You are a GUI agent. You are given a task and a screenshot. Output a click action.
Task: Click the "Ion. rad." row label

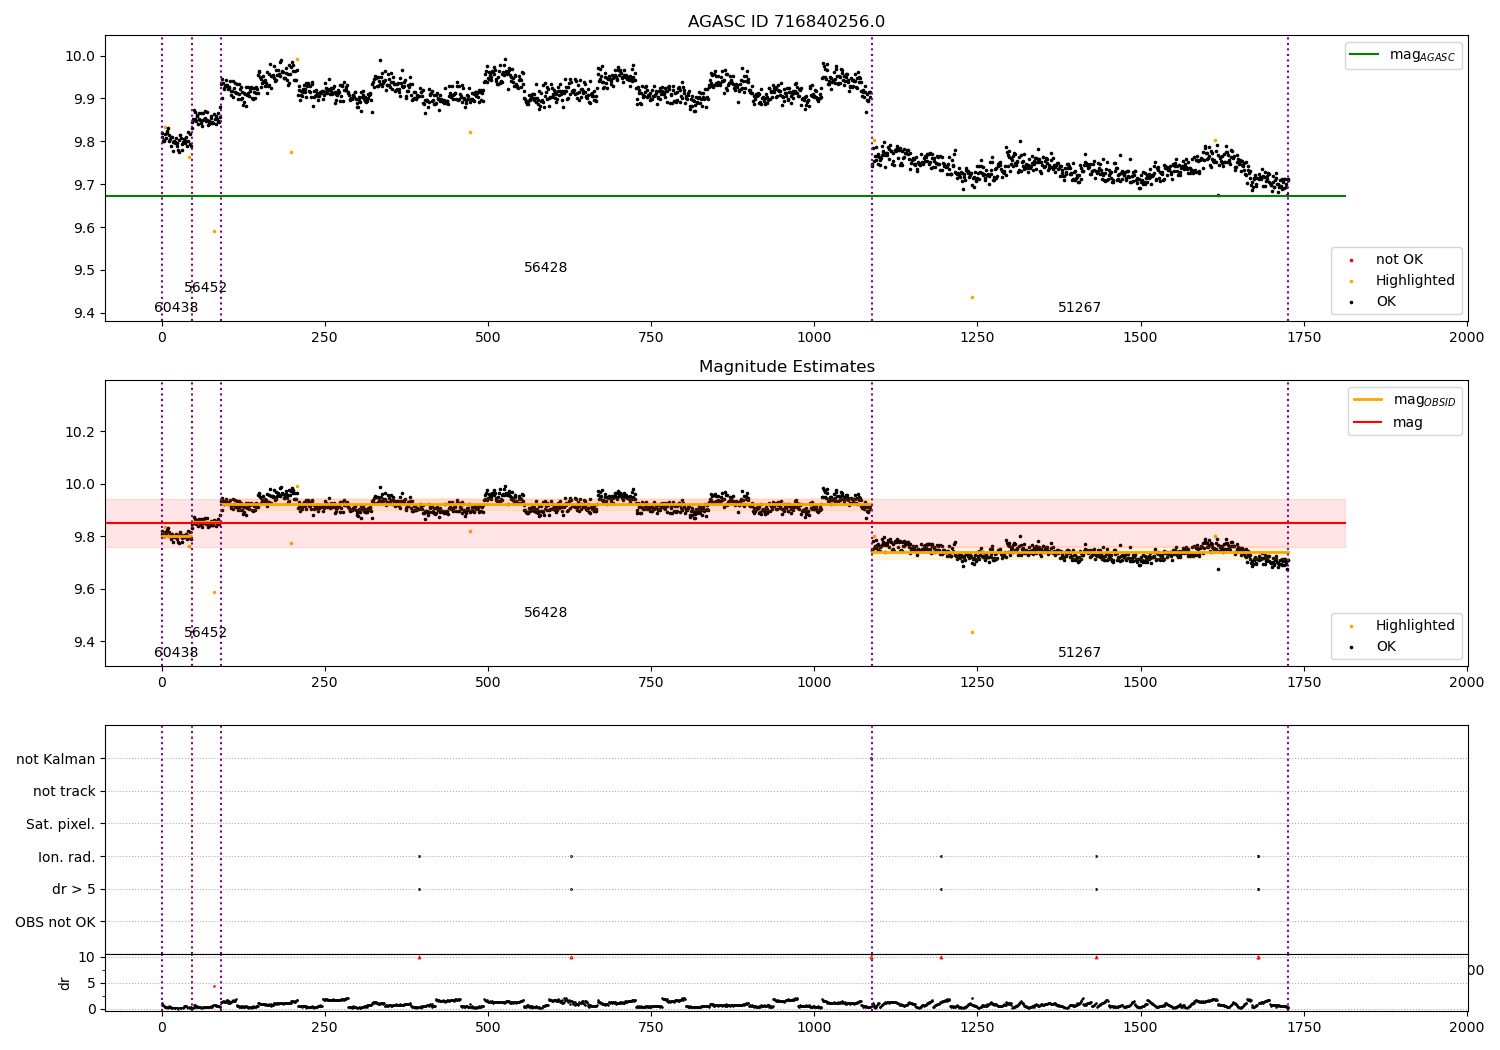(67, 857)
